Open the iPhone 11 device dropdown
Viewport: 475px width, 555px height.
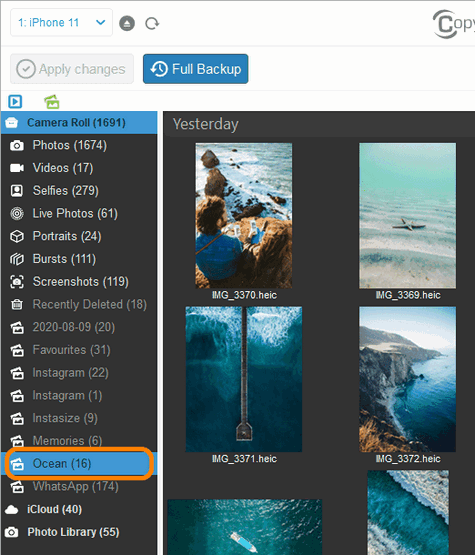(x=62, y=23)
